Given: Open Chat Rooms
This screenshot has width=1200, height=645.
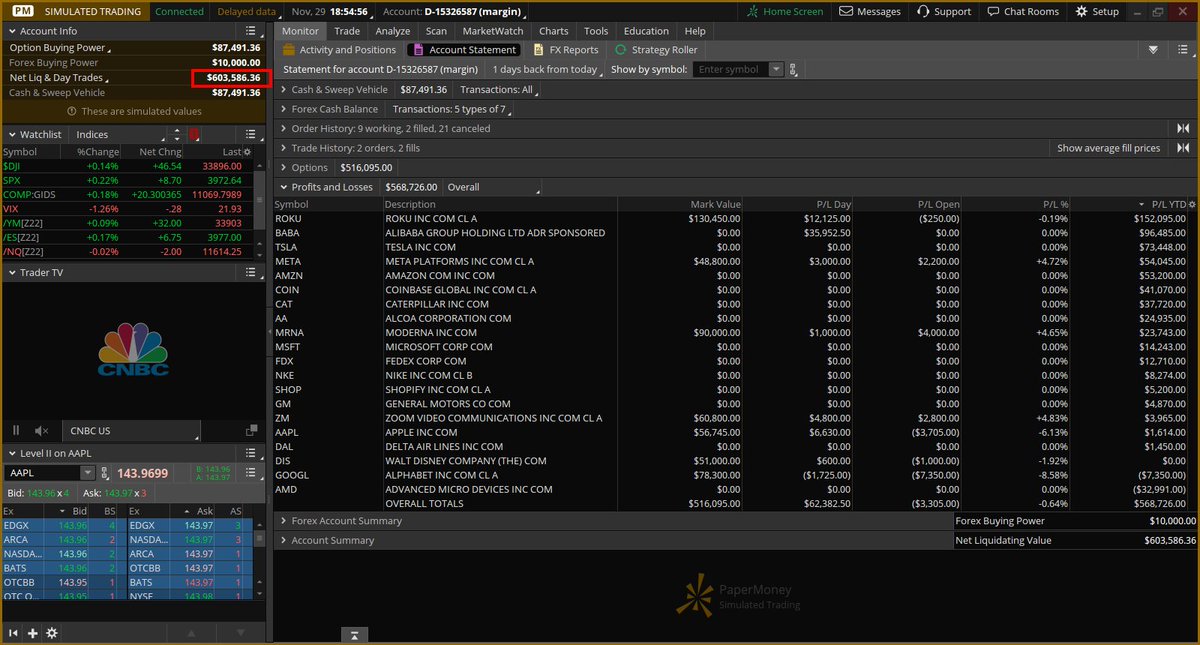Looking at the screenshot, I should (x=1022, y=11).
